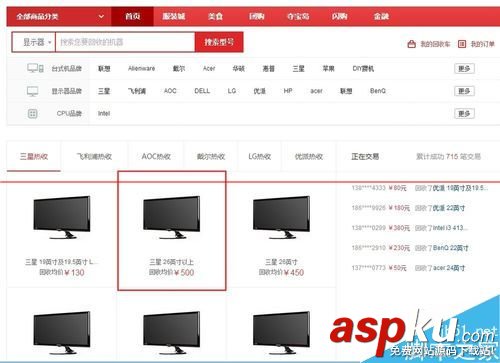Select capitalized Acer in desktop brand row
The image size is (500, 363).
tap(209, 69)
